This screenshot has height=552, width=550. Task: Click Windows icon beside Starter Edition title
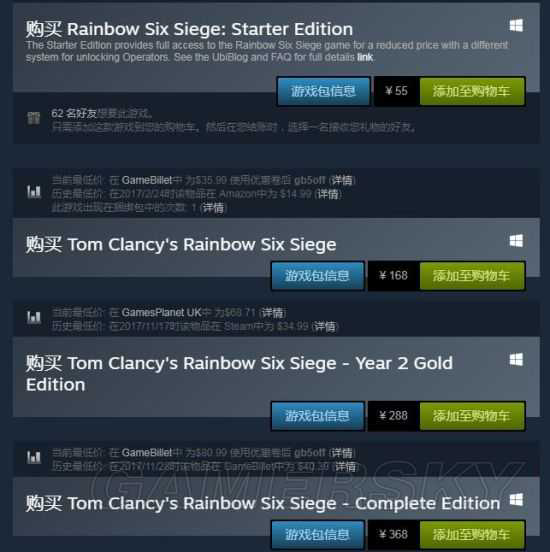516,25
